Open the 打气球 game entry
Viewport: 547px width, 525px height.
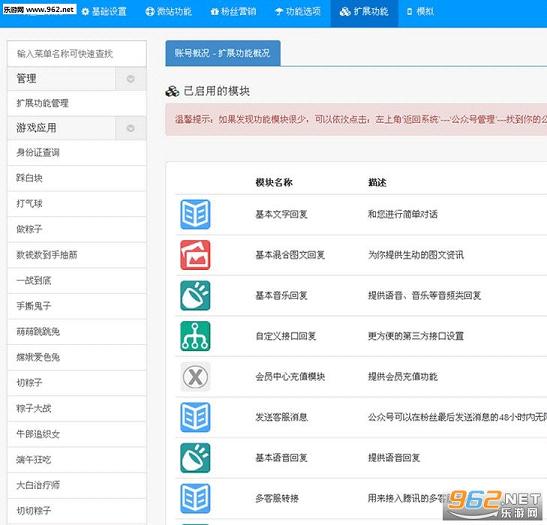coord(77,204)
